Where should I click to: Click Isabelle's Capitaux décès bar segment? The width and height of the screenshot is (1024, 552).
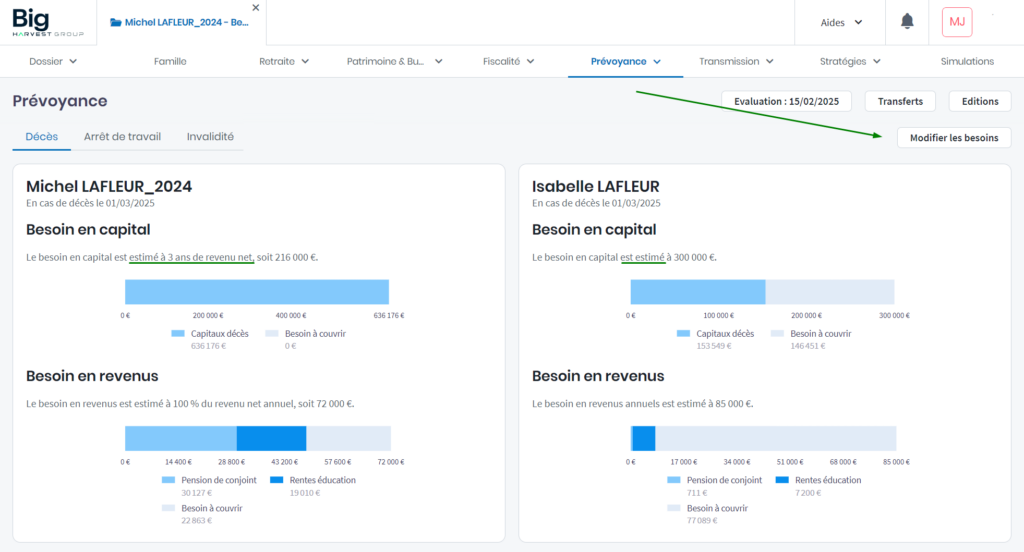click(697, 292)
